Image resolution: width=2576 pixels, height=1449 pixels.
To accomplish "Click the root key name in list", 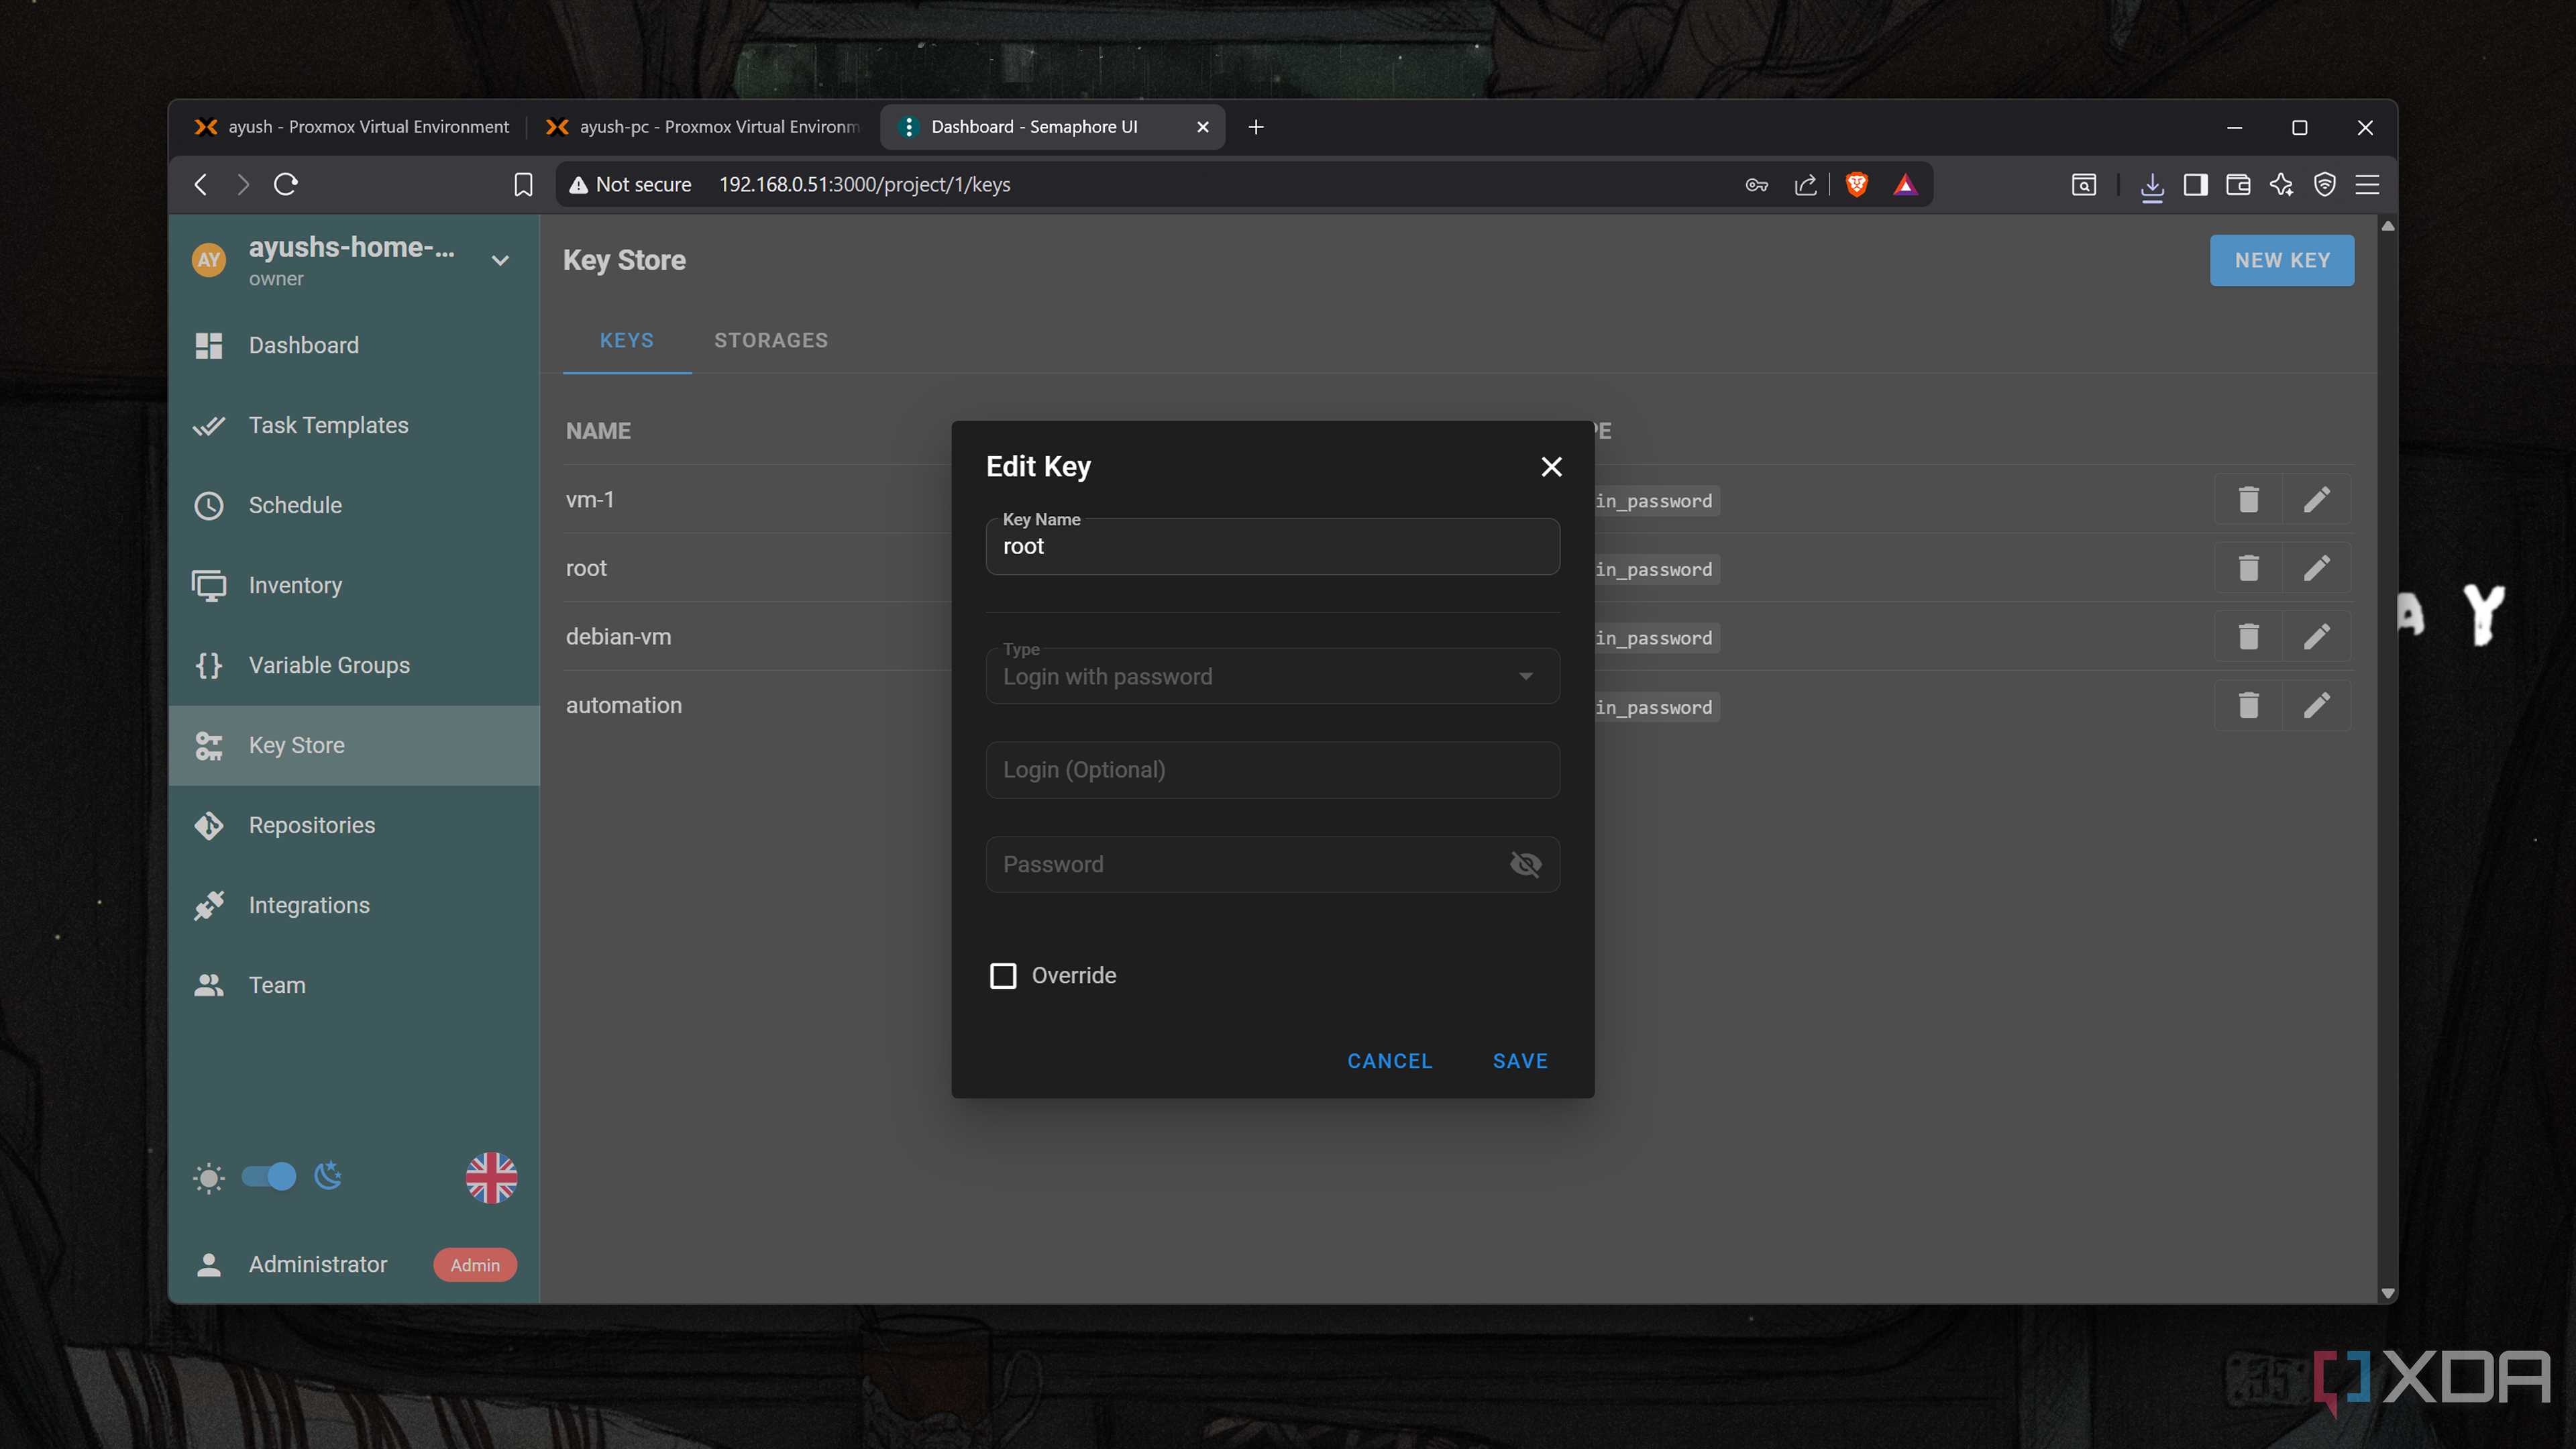I will 586,568.
